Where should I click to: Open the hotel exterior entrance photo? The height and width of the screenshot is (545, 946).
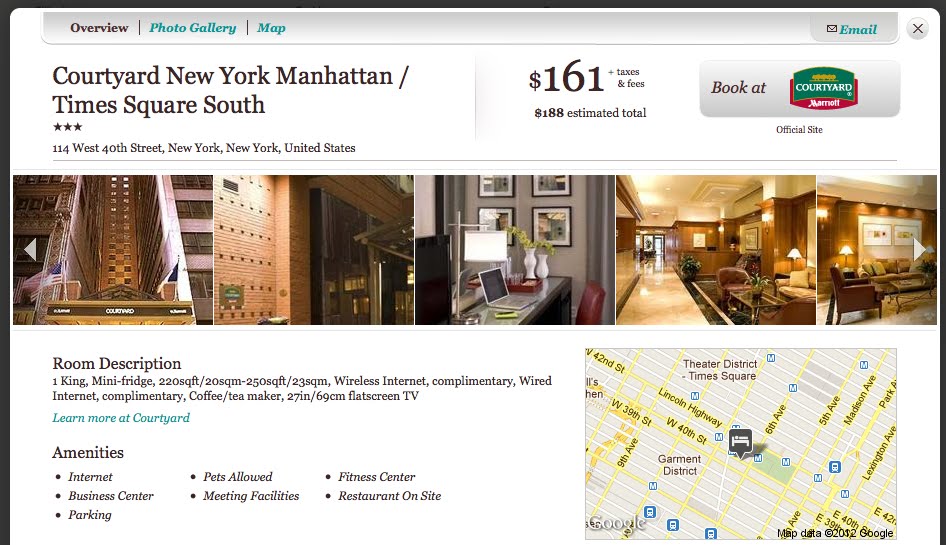tap(113, 250)
